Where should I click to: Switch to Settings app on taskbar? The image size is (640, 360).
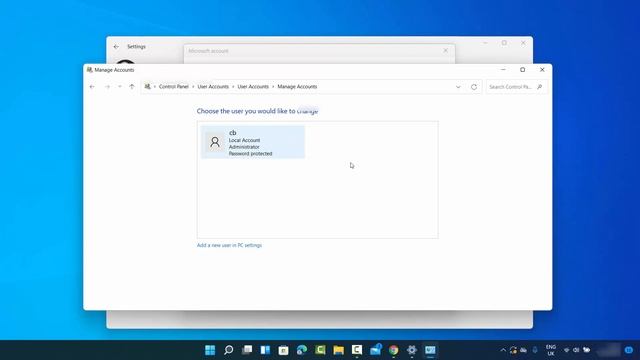click(412, 350)
